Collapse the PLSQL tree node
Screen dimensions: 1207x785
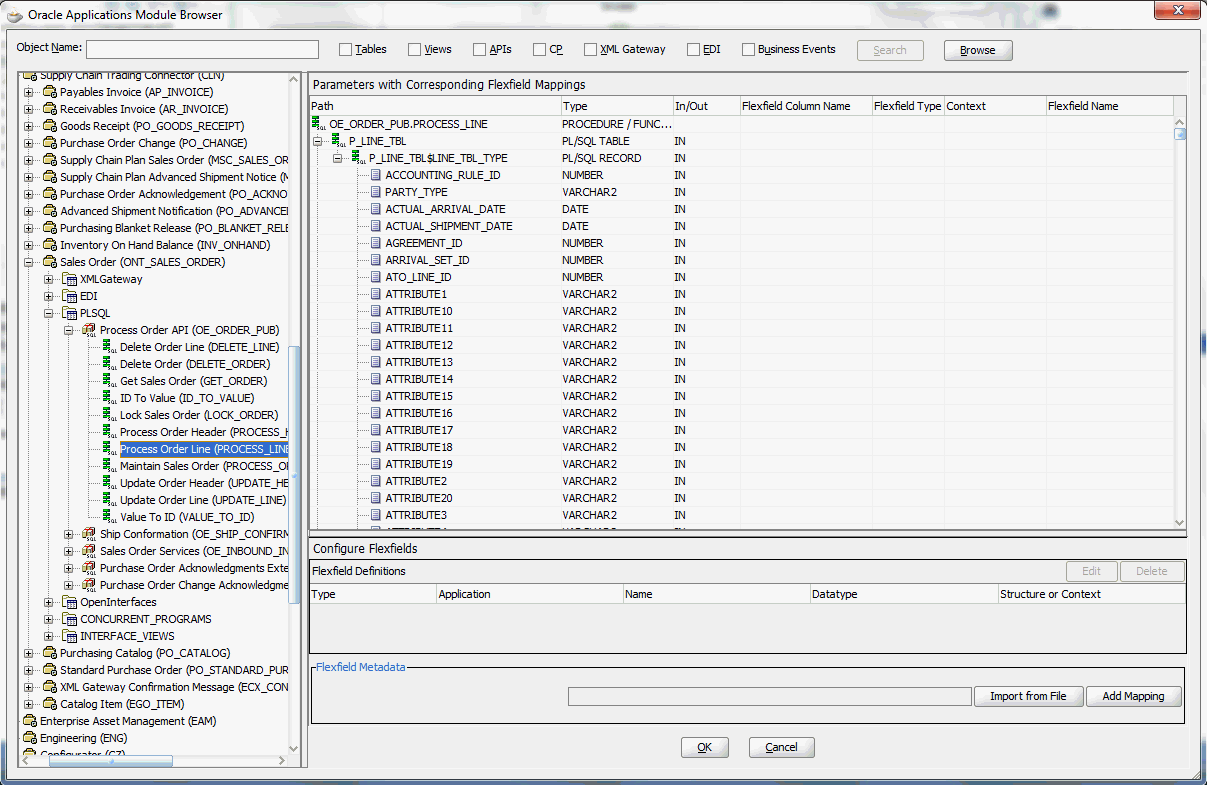point(49,313)
